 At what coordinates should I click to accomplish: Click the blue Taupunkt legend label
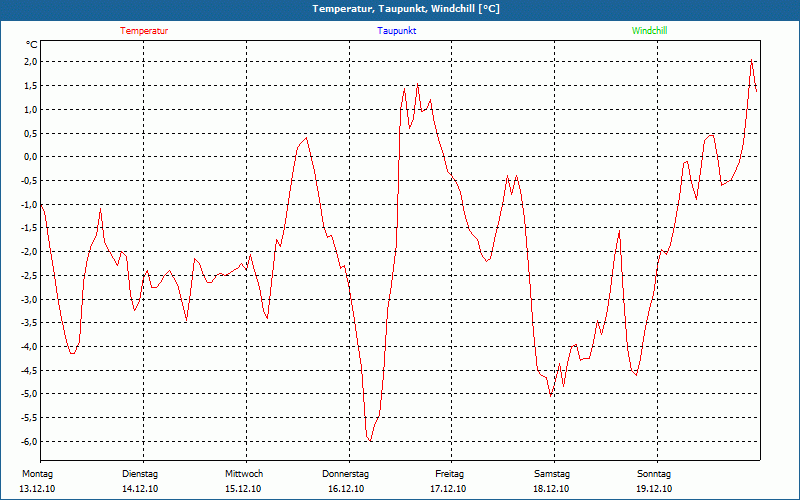pos(396,31)
